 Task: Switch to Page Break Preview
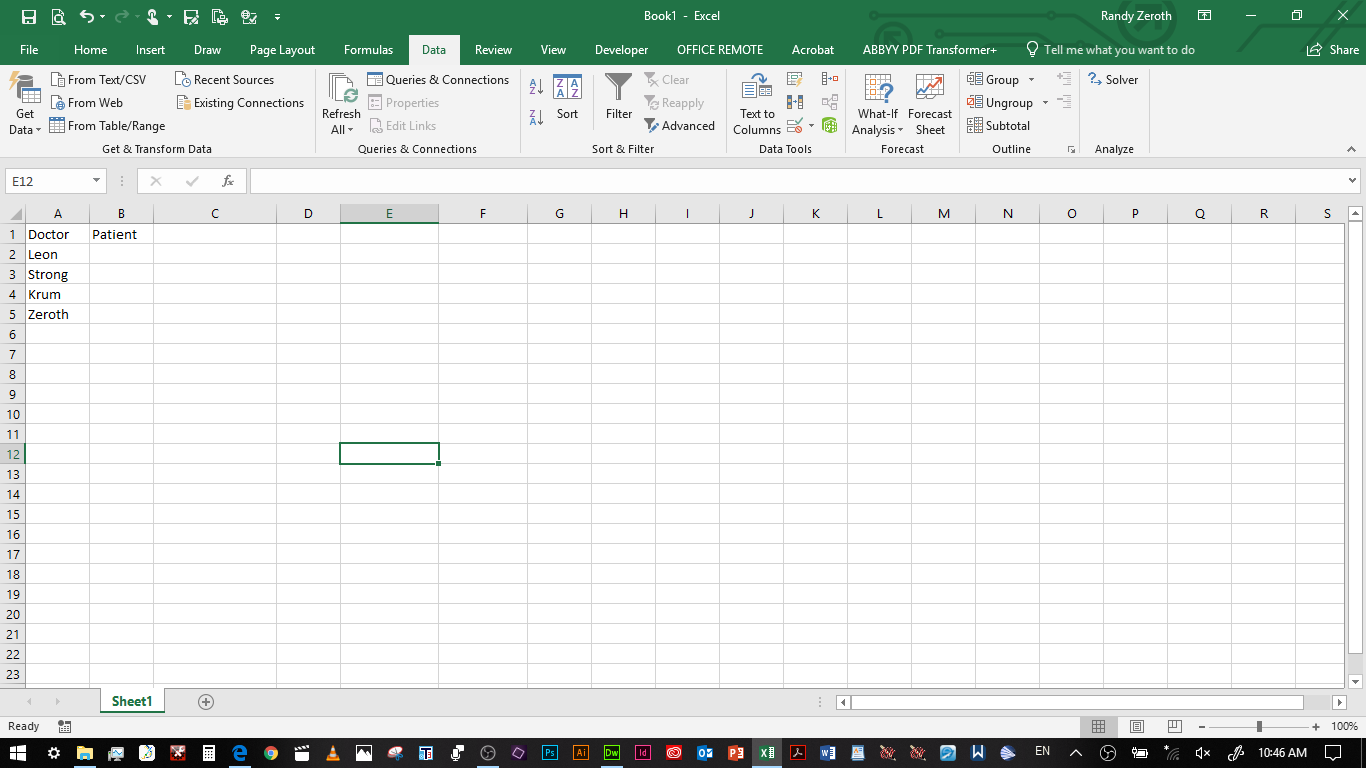[x=1175, y=726]
